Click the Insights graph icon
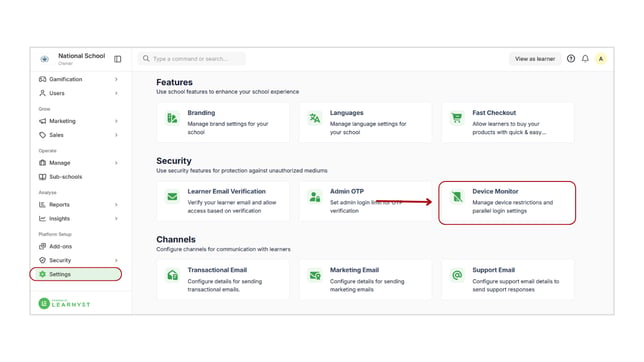Screen dimensions: 644x362 [42, 219]
